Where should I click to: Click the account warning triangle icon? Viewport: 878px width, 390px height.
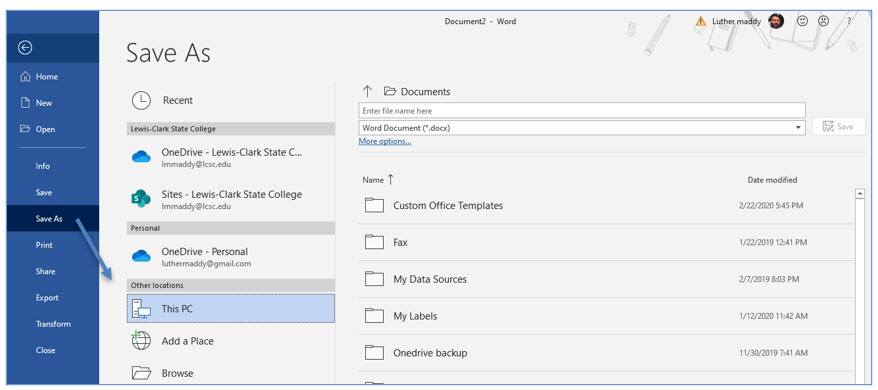[x=700, y=21]
